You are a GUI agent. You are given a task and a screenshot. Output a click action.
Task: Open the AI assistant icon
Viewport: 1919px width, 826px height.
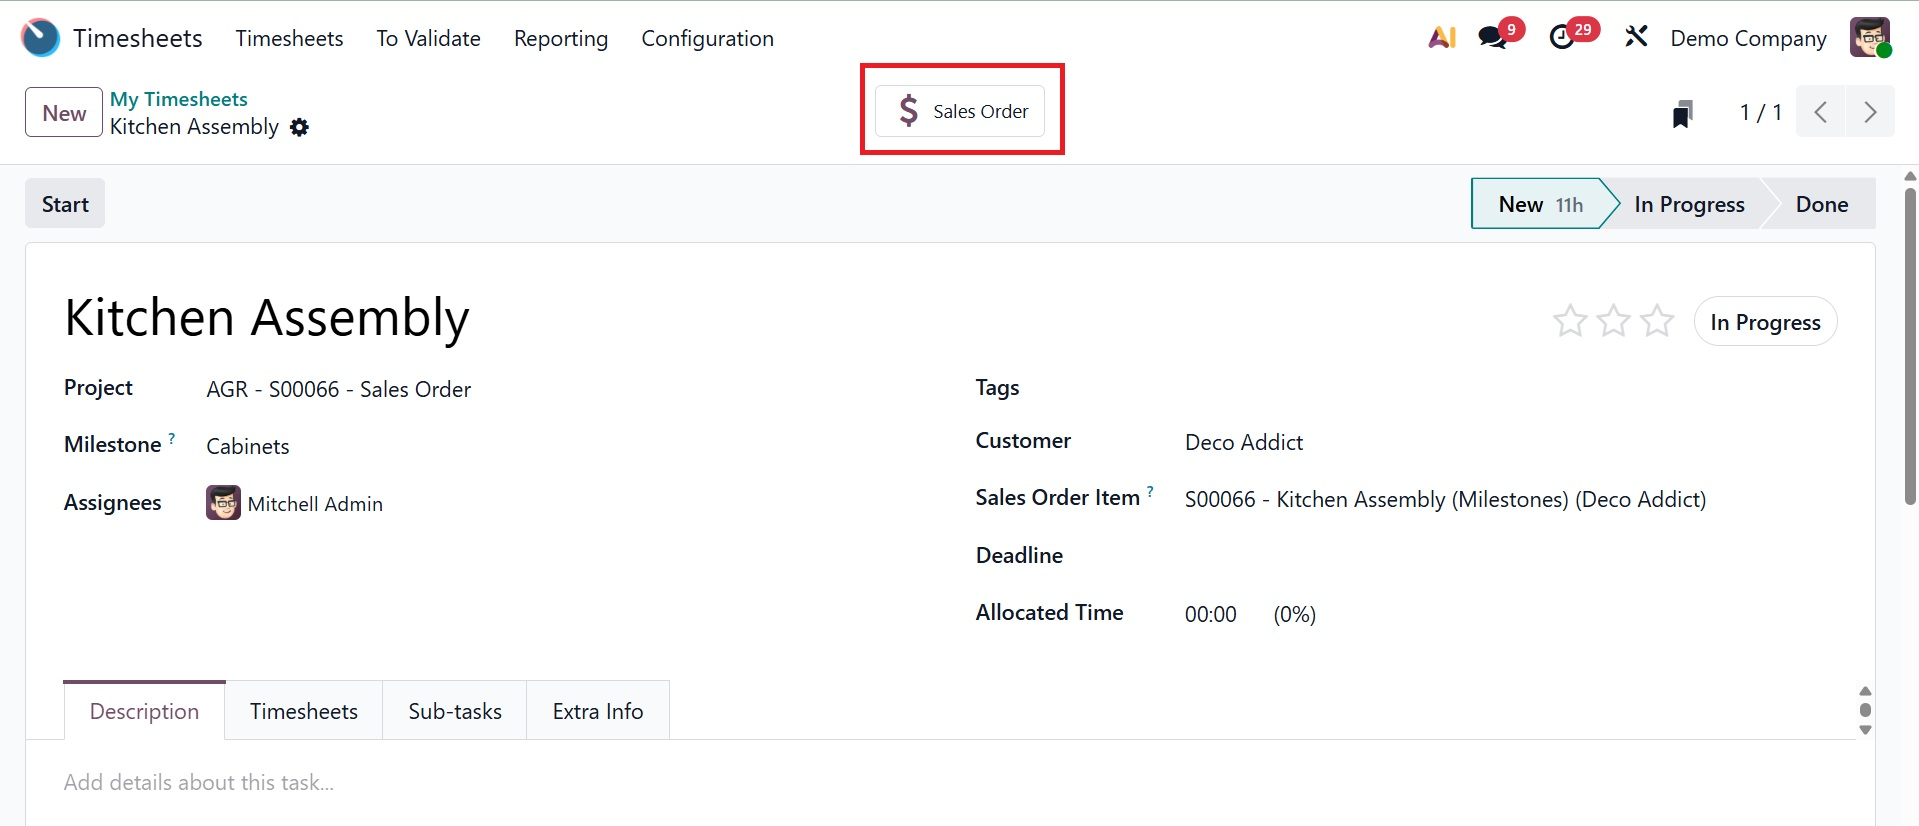click(x=1441, y=38)
